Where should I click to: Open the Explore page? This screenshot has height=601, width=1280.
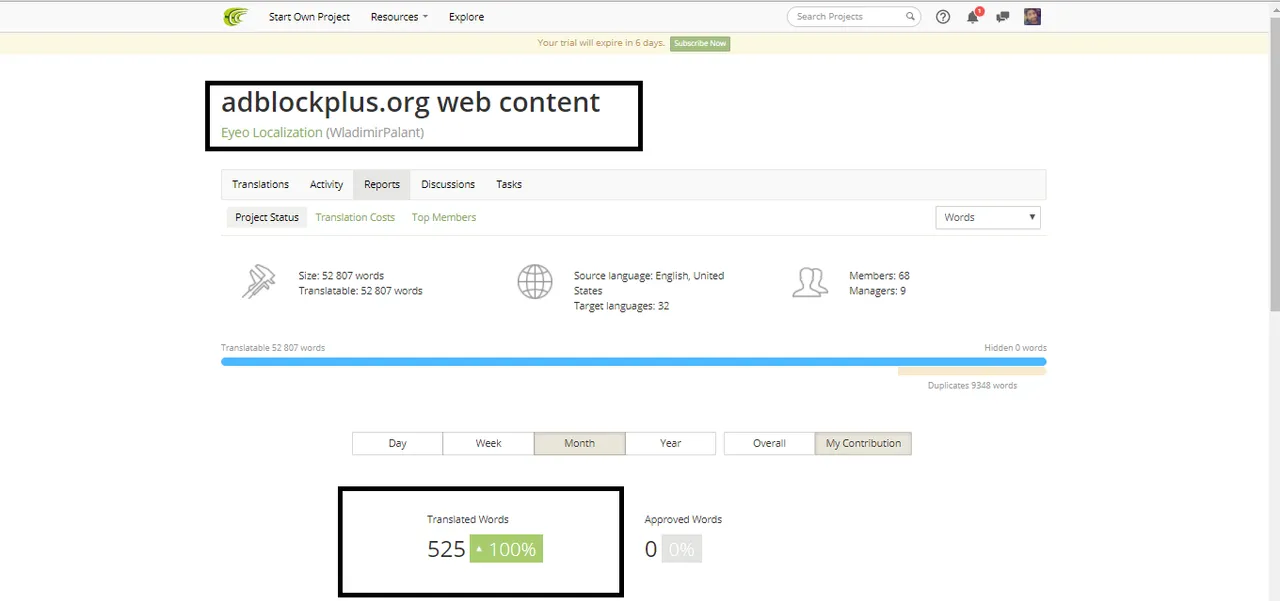pos(466,17)
